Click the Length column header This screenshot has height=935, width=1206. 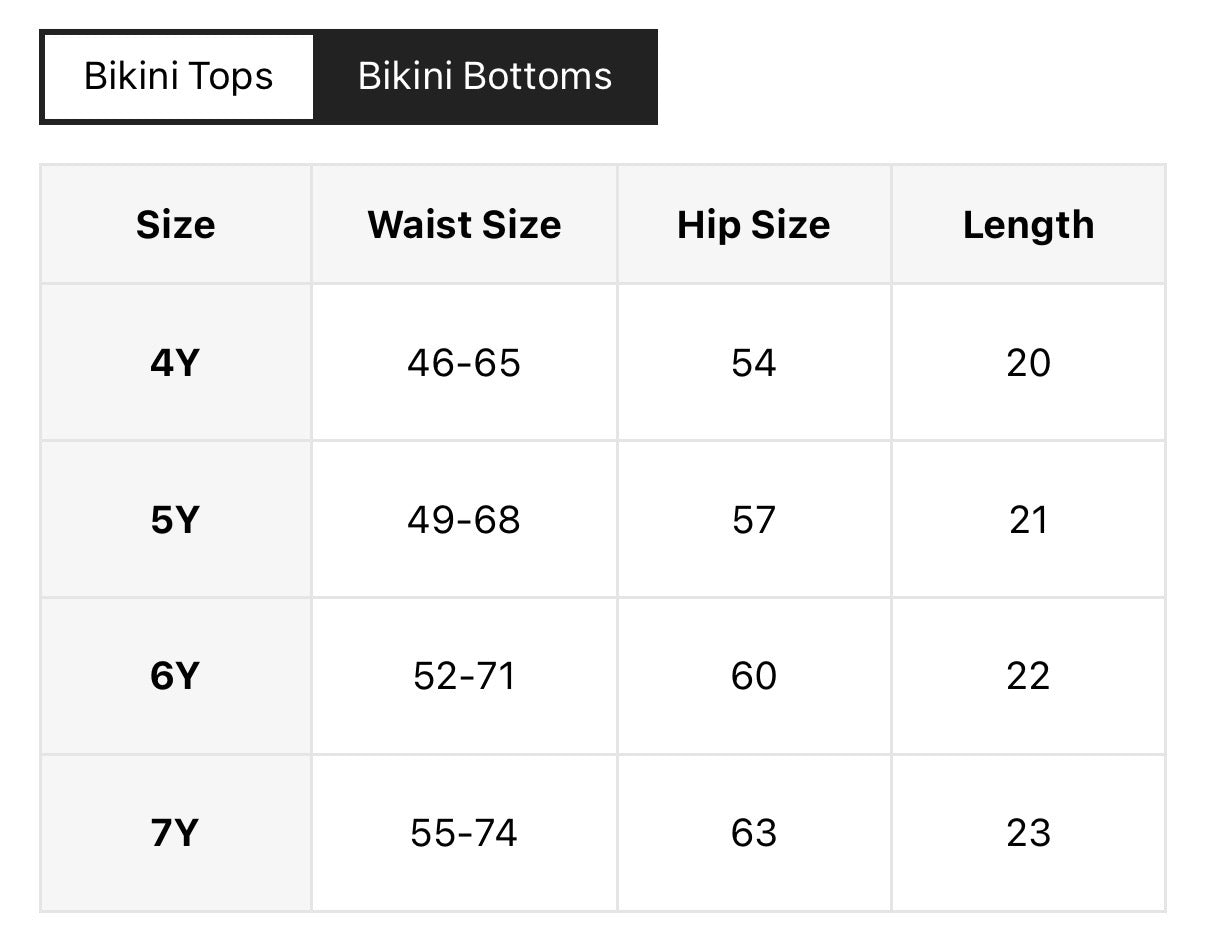[x=1028, y=225]
